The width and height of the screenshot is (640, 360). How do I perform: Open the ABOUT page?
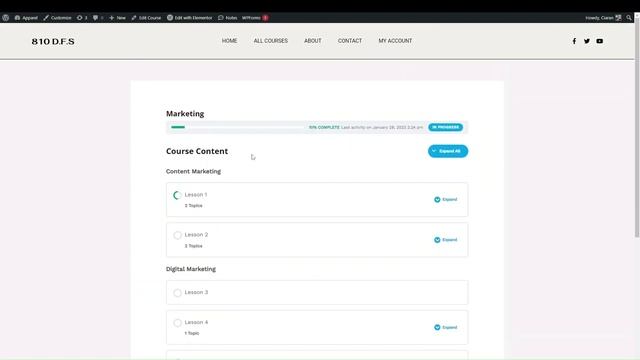click(313, 41)
